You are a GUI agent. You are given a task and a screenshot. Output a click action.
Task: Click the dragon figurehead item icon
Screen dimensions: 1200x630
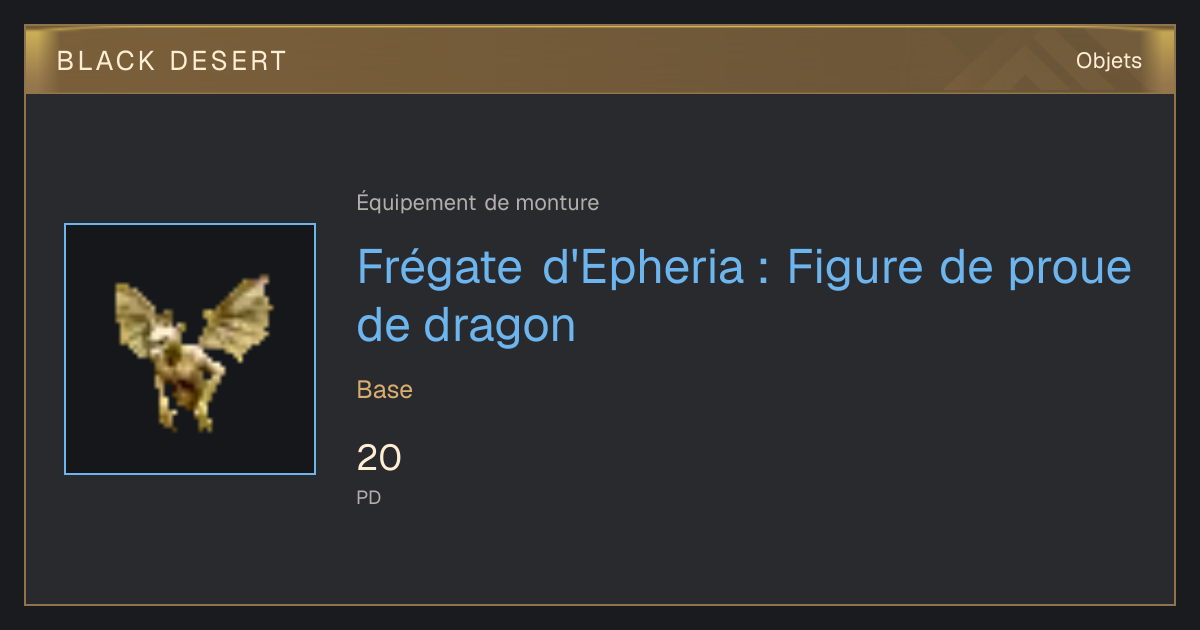click(190, 349)
